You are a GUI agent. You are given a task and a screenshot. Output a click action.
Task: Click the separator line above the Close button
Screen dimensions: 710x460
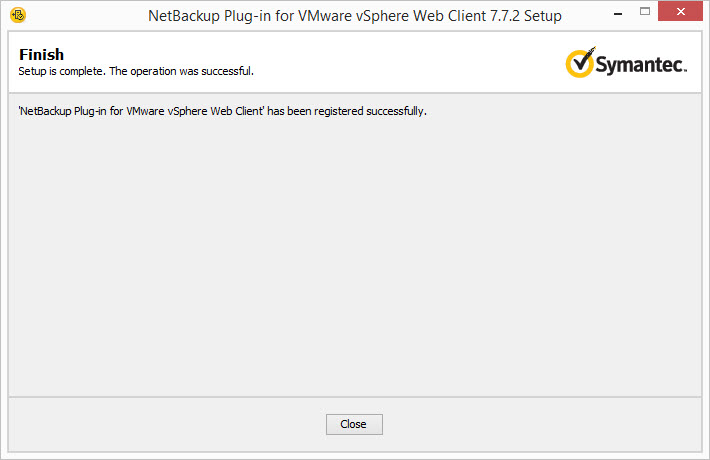pyautogui.click(x=355, y=397)
